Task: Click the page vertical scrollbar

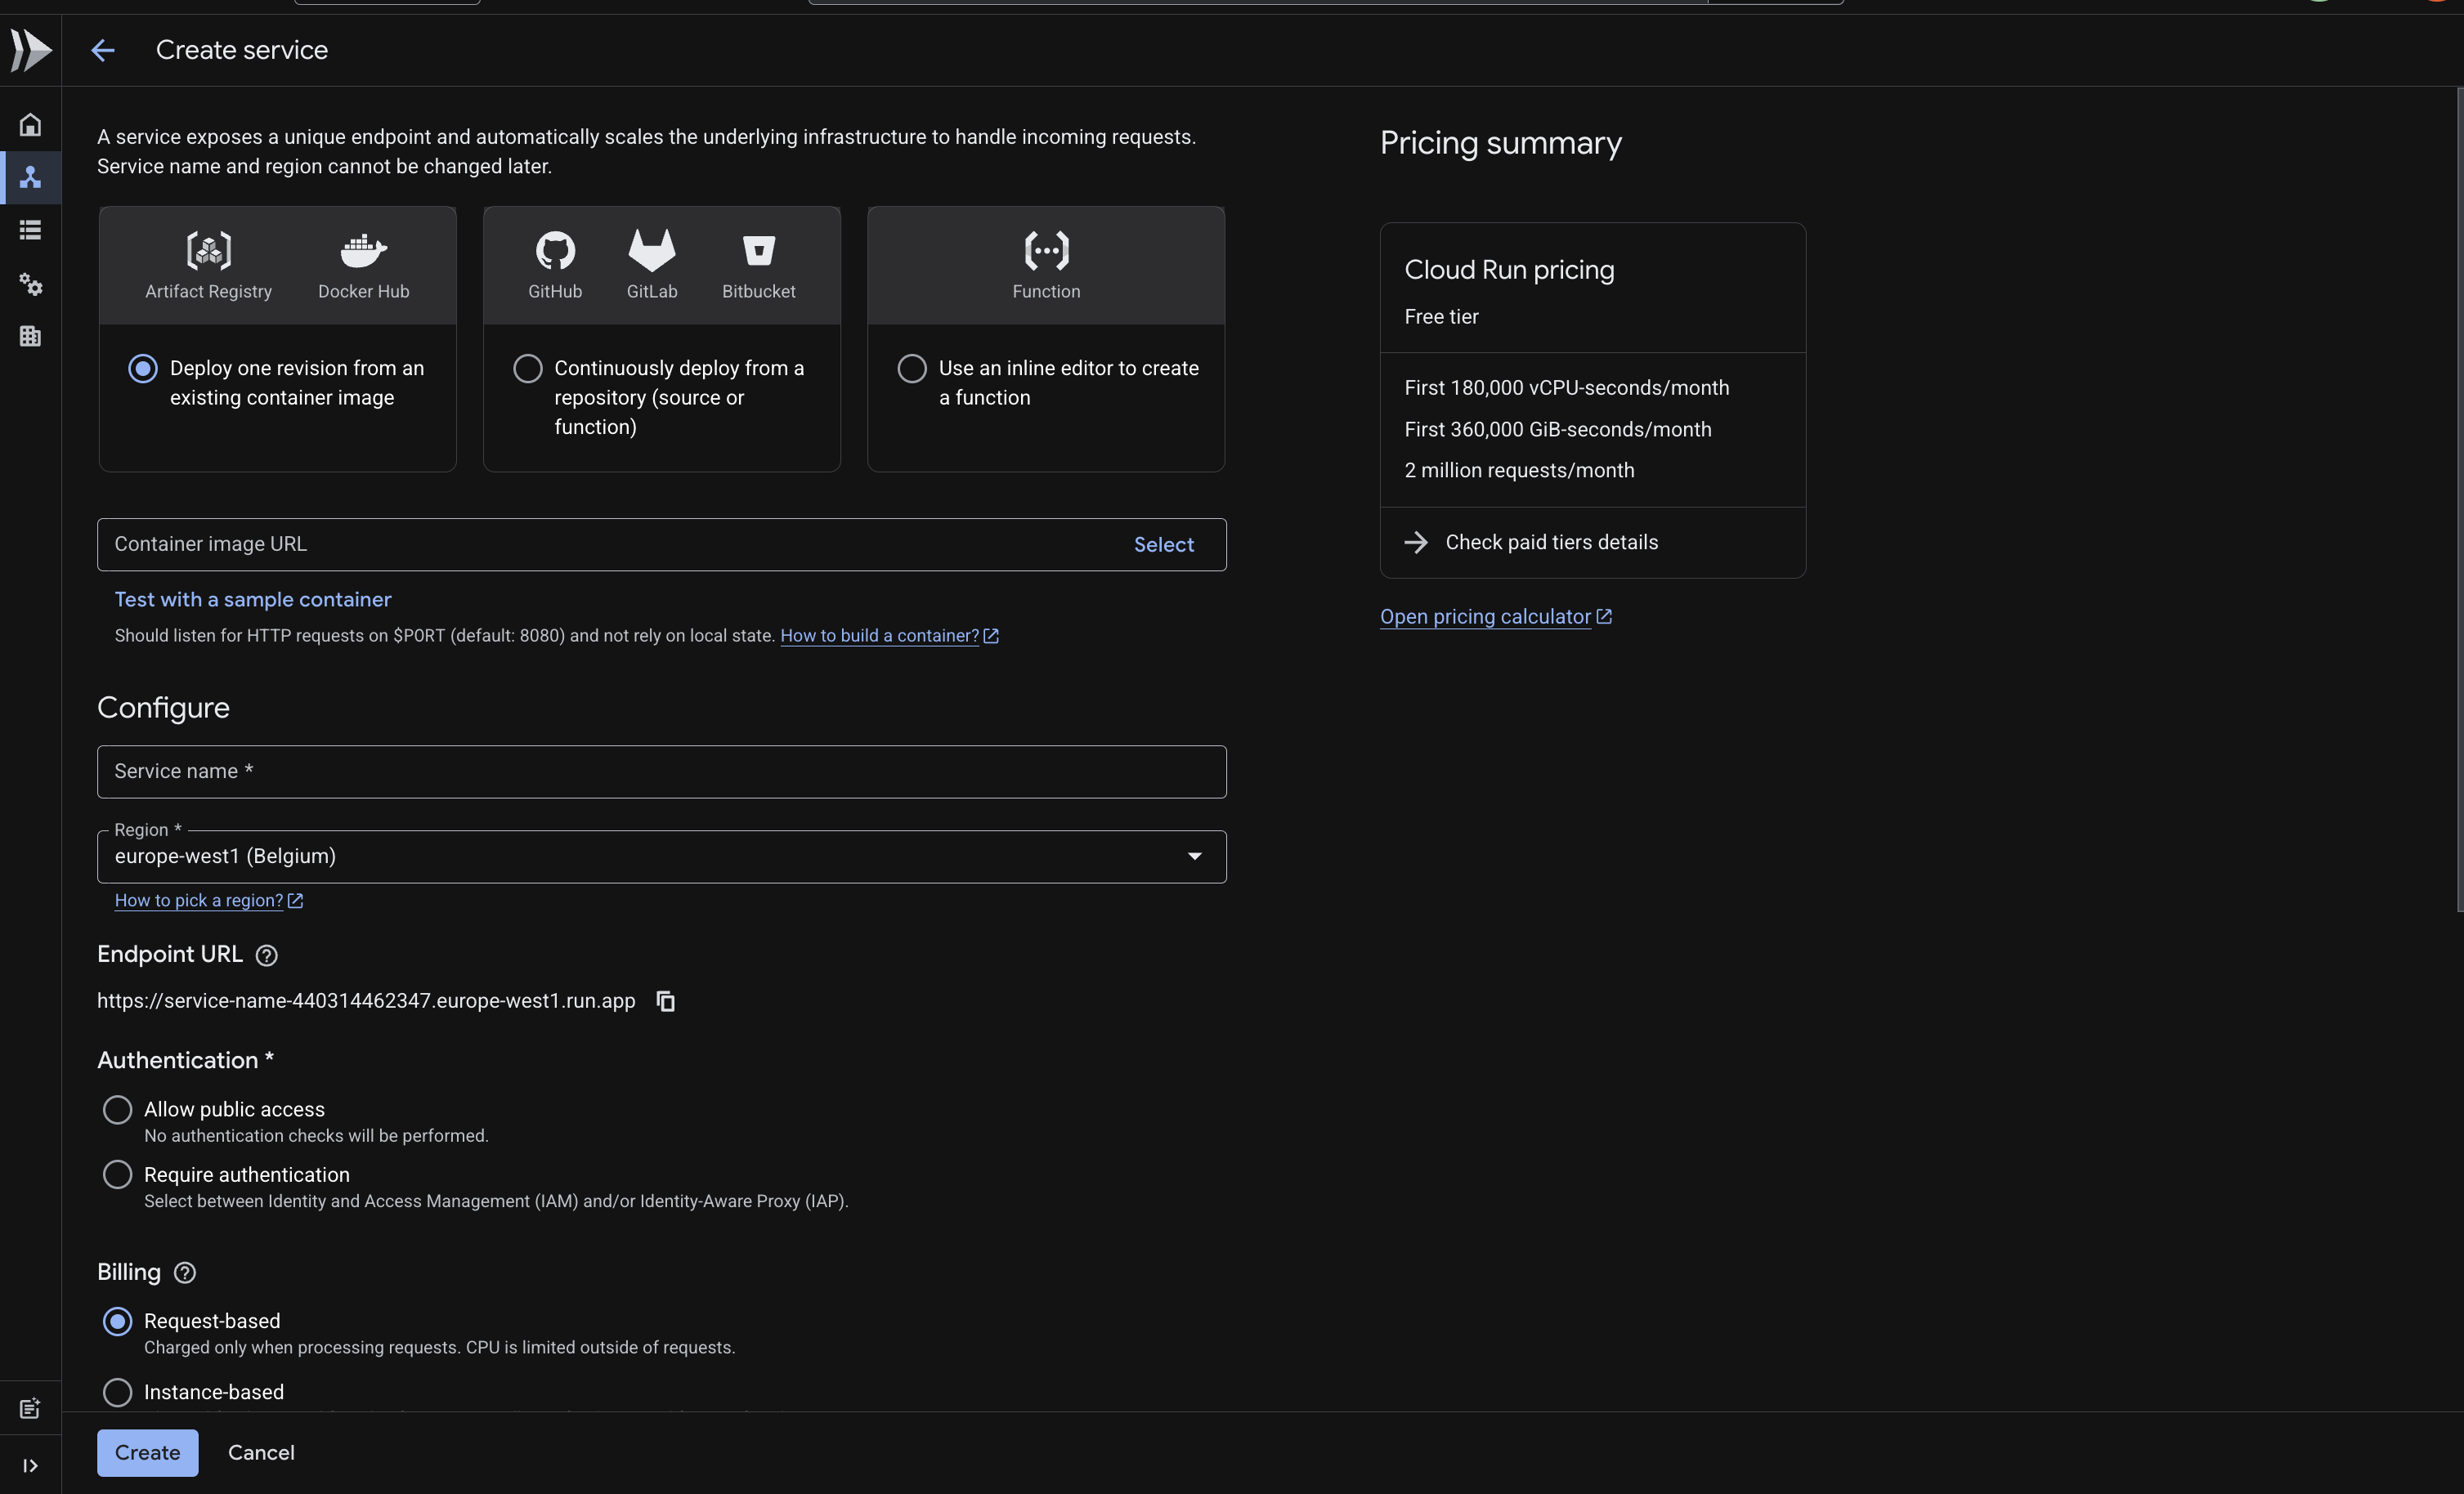Action: pyautogui.click(x=2459, y=500)
